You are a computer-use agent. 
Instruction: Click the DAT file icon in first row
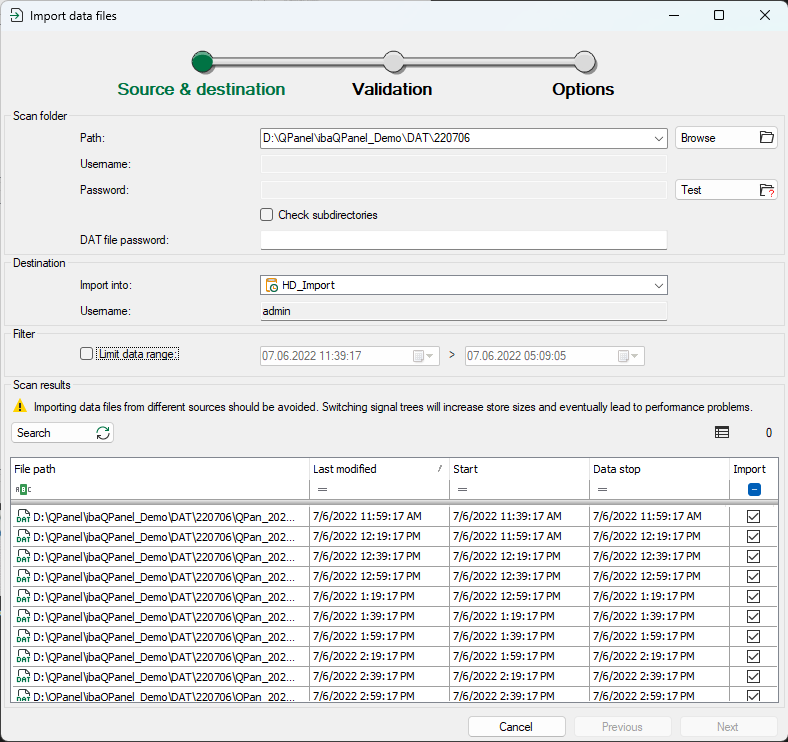(x=23, y=516)
